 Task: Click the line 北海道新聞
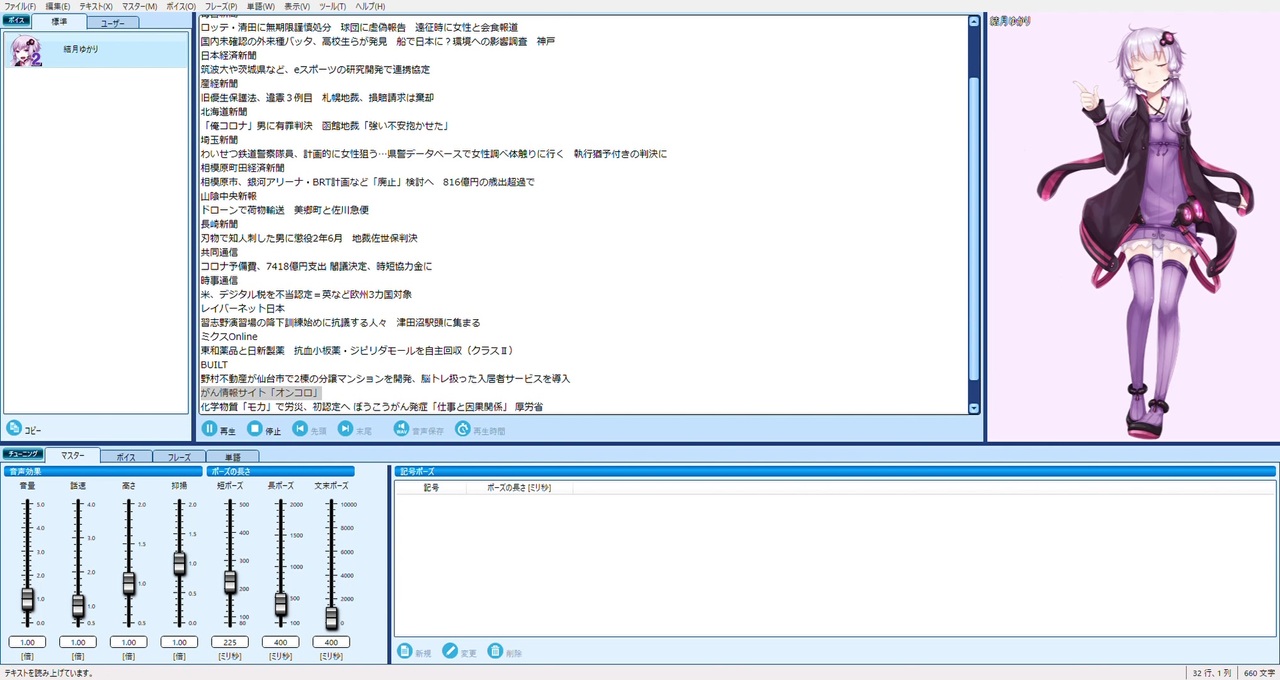click(224, 112)
